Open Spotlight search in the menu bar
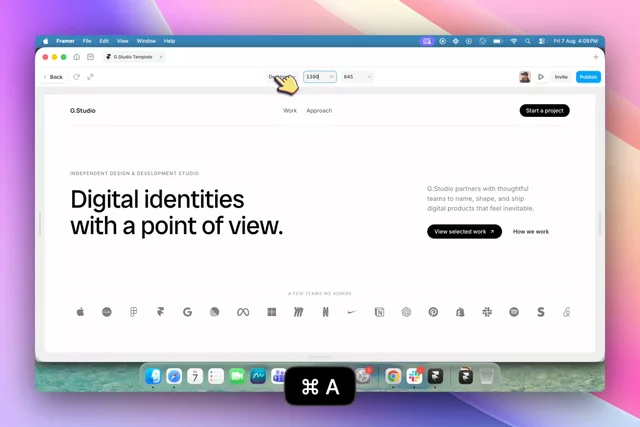 click(x=527, y=41)
